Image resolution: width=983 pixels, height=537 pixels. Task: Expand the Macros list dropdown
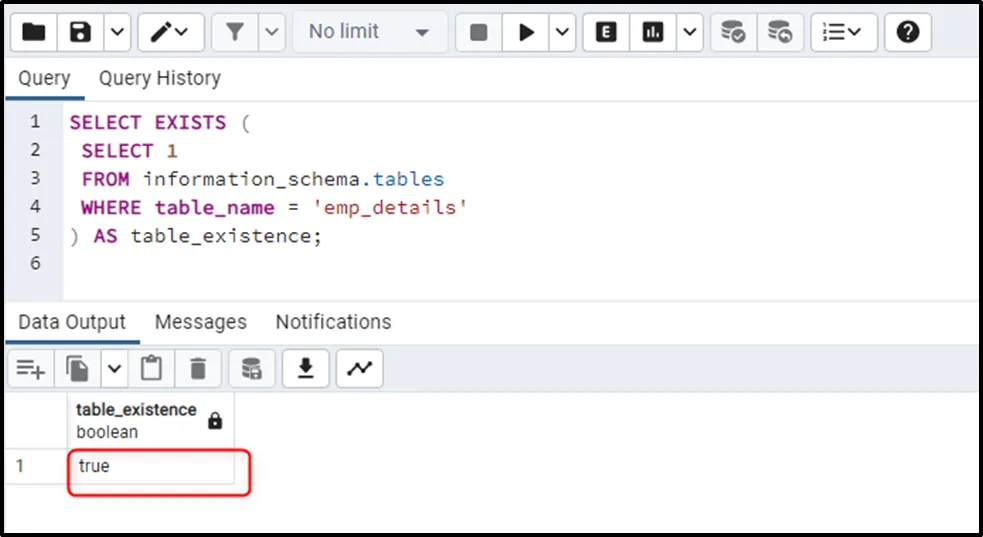click(x=842, y=33)
